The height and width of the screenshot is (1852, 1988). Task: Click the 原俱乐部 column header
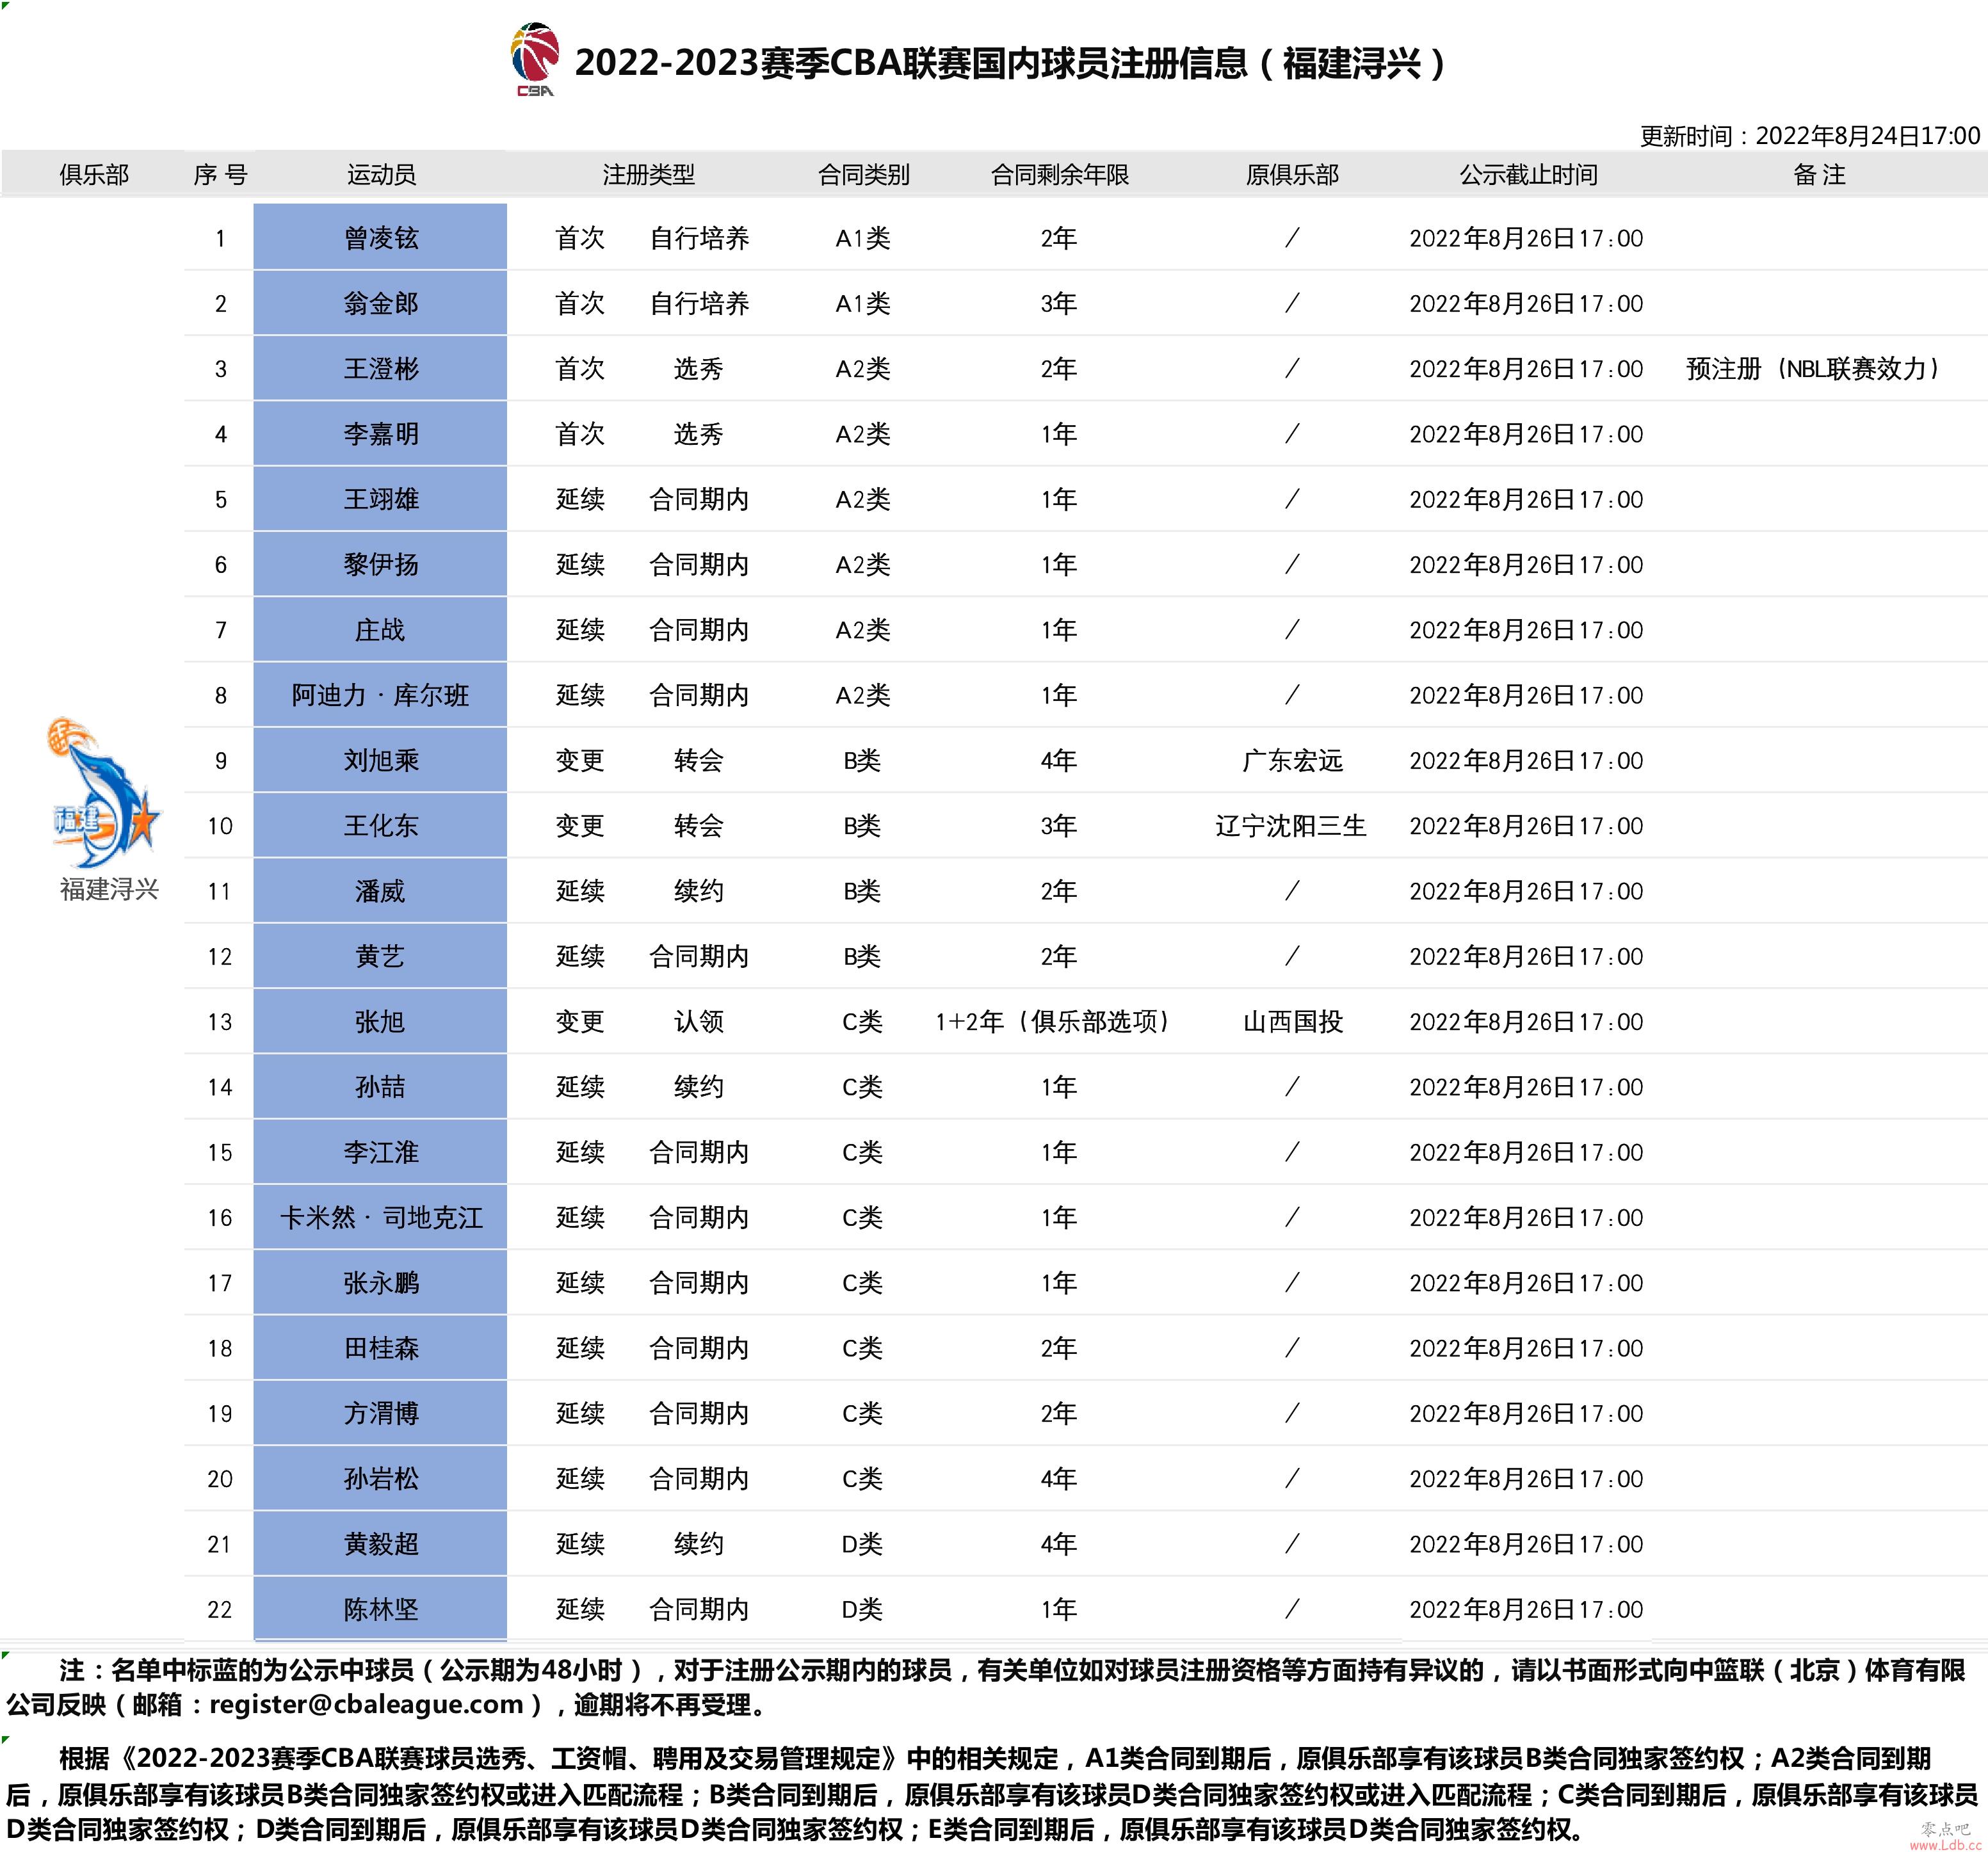pyautogui.click(x=1292, y=175)
